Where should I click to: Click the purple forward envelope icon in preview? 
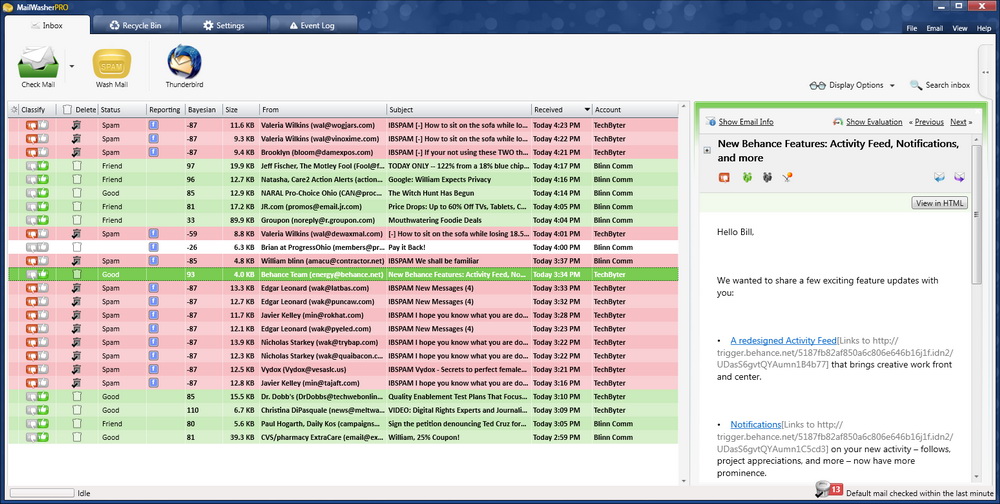[x=959, y=177]
